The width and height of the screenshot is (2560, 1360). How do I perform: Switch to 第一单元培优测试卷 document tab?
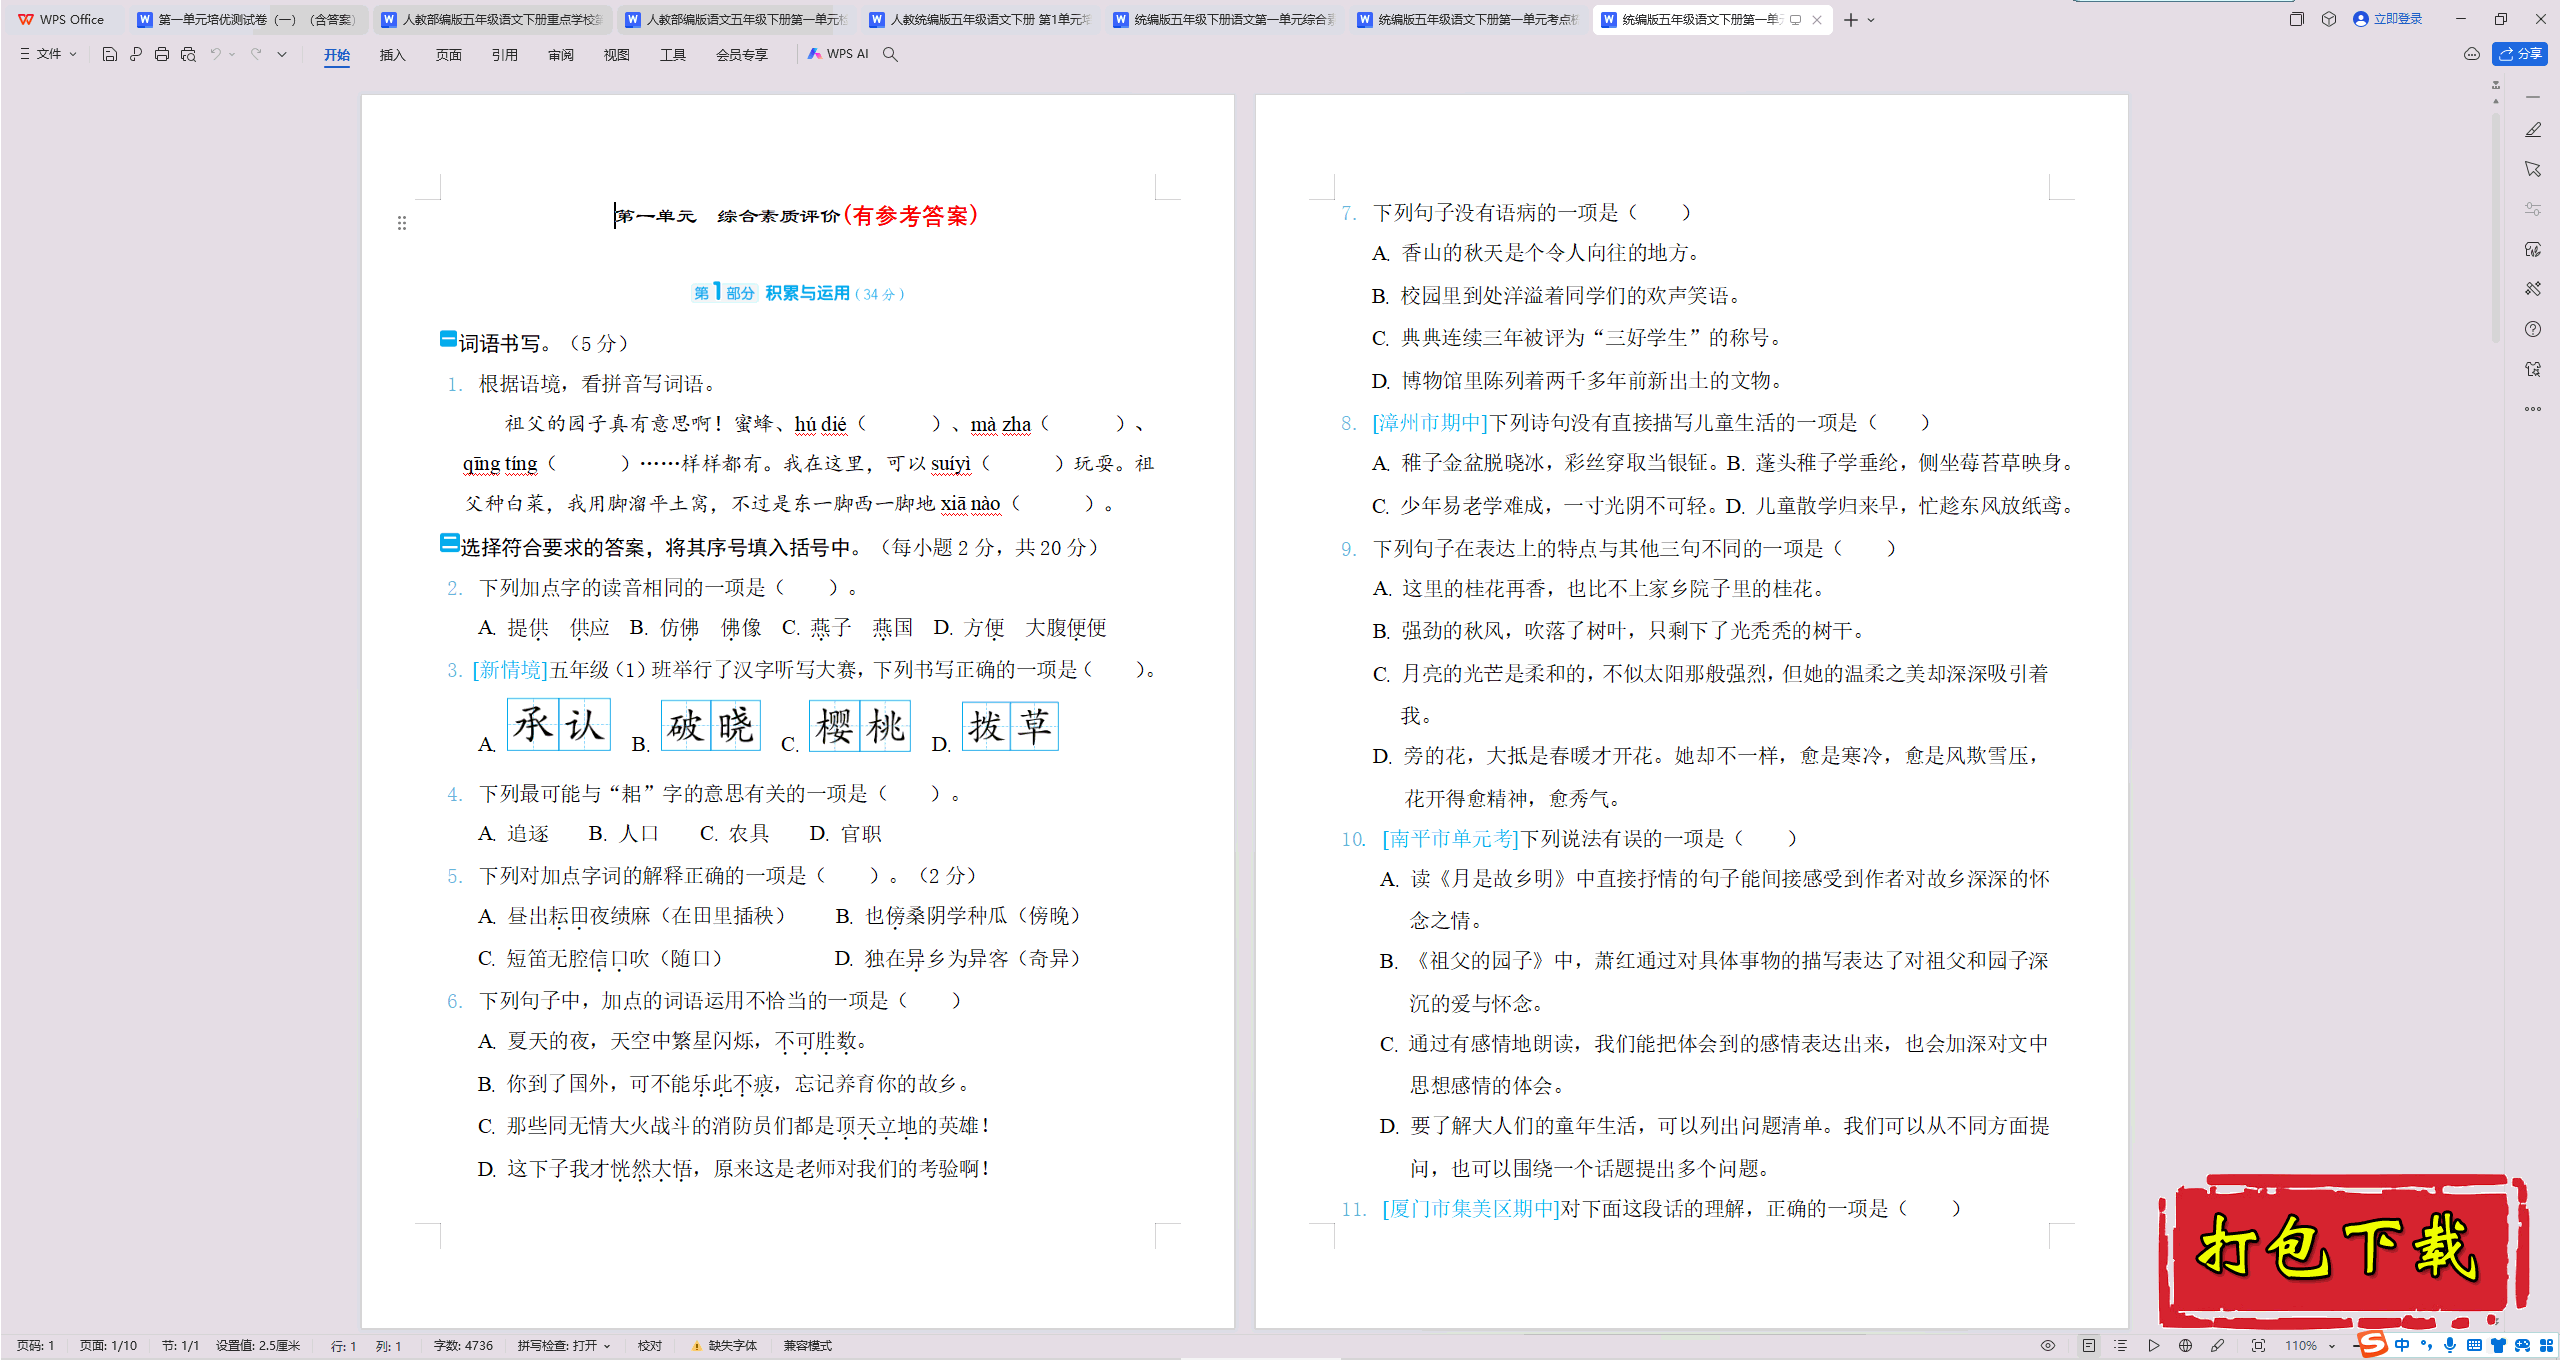[x=247, y=19]
